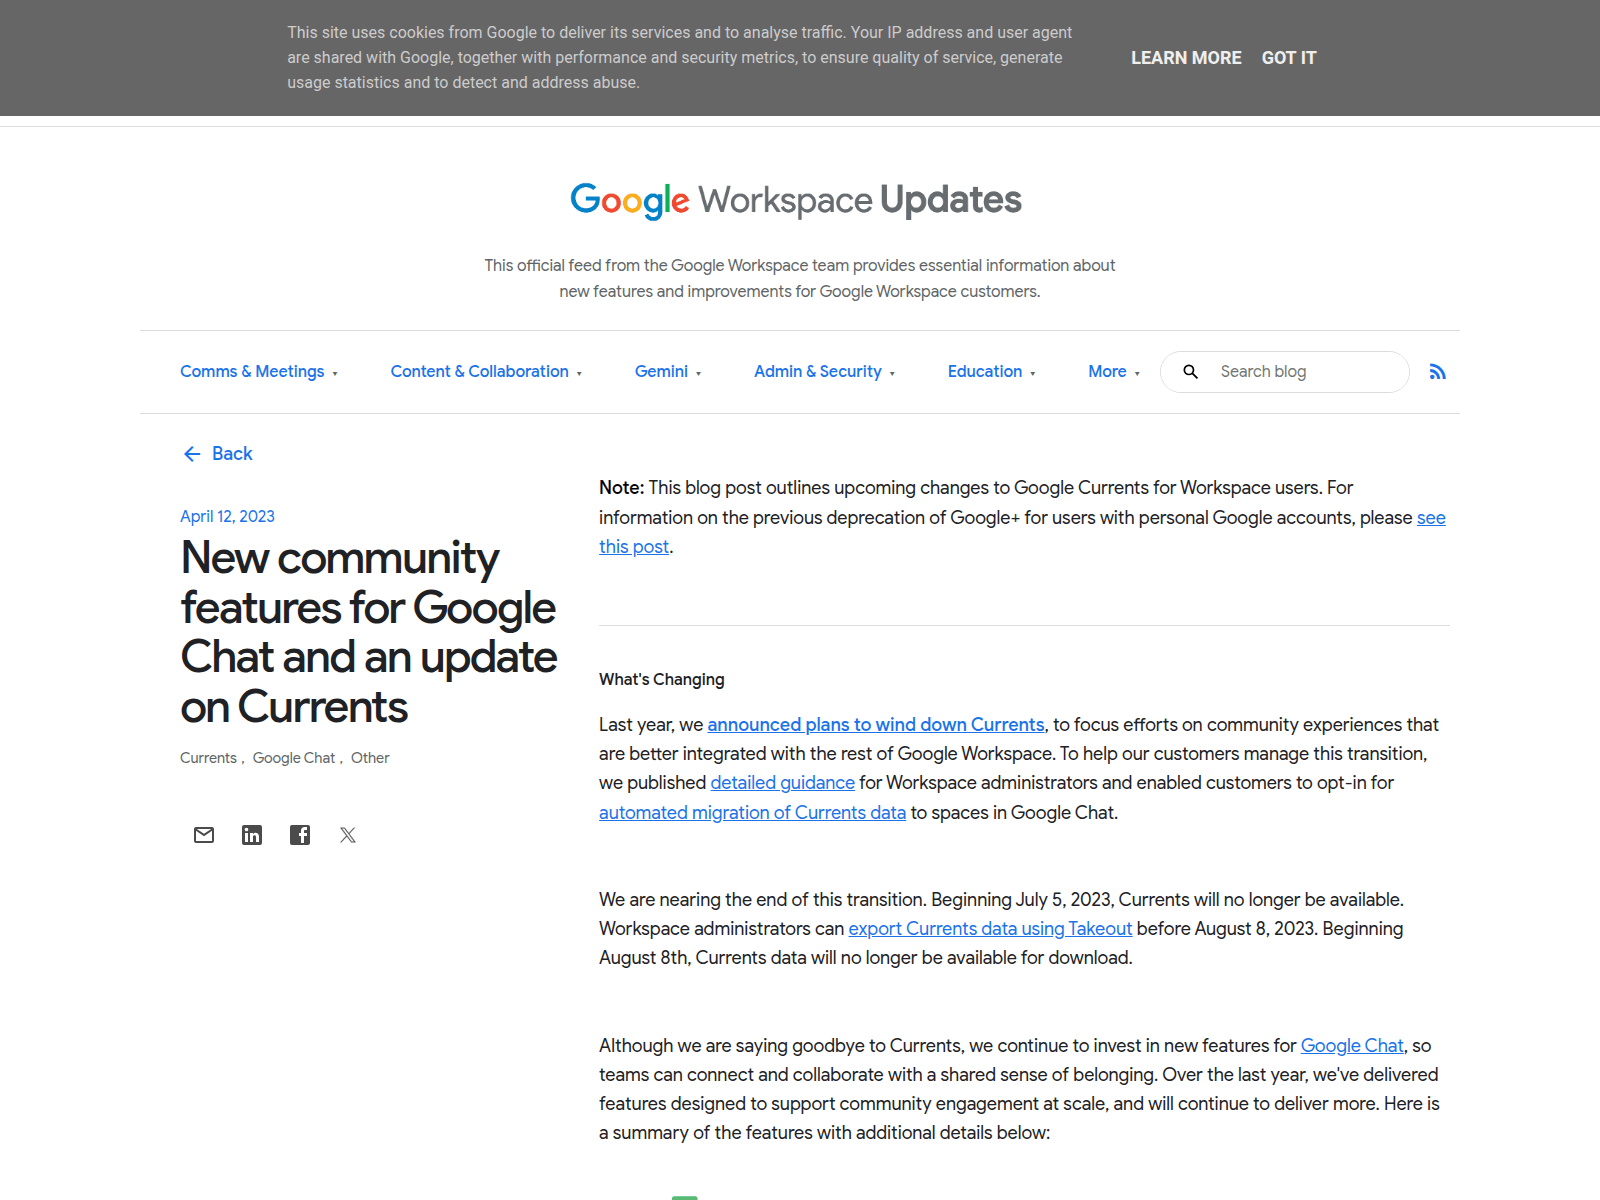Select the Currents label tag
Image resolution: width=1600 pixels, height=1200 pixels.
208,758
